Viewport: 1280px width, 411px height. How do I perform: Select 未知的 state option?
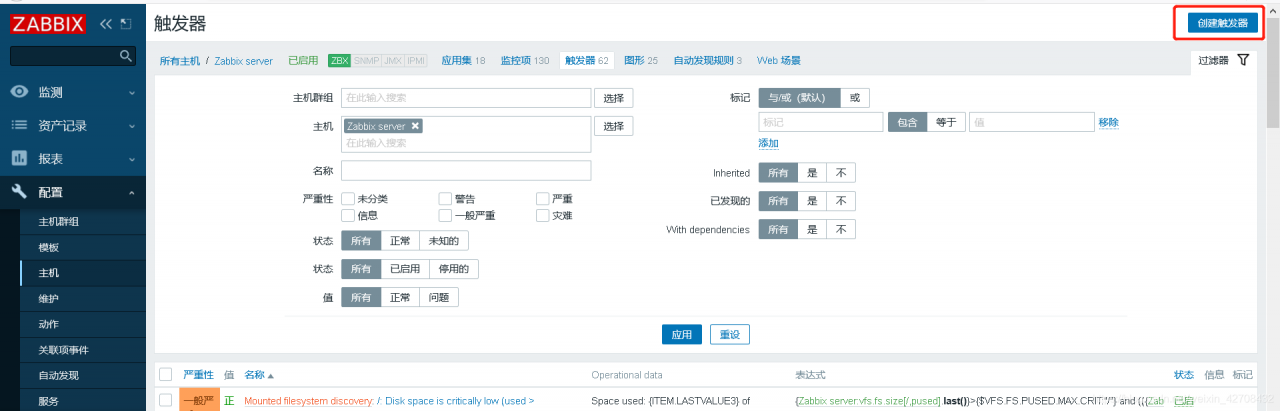coord(444,241)
